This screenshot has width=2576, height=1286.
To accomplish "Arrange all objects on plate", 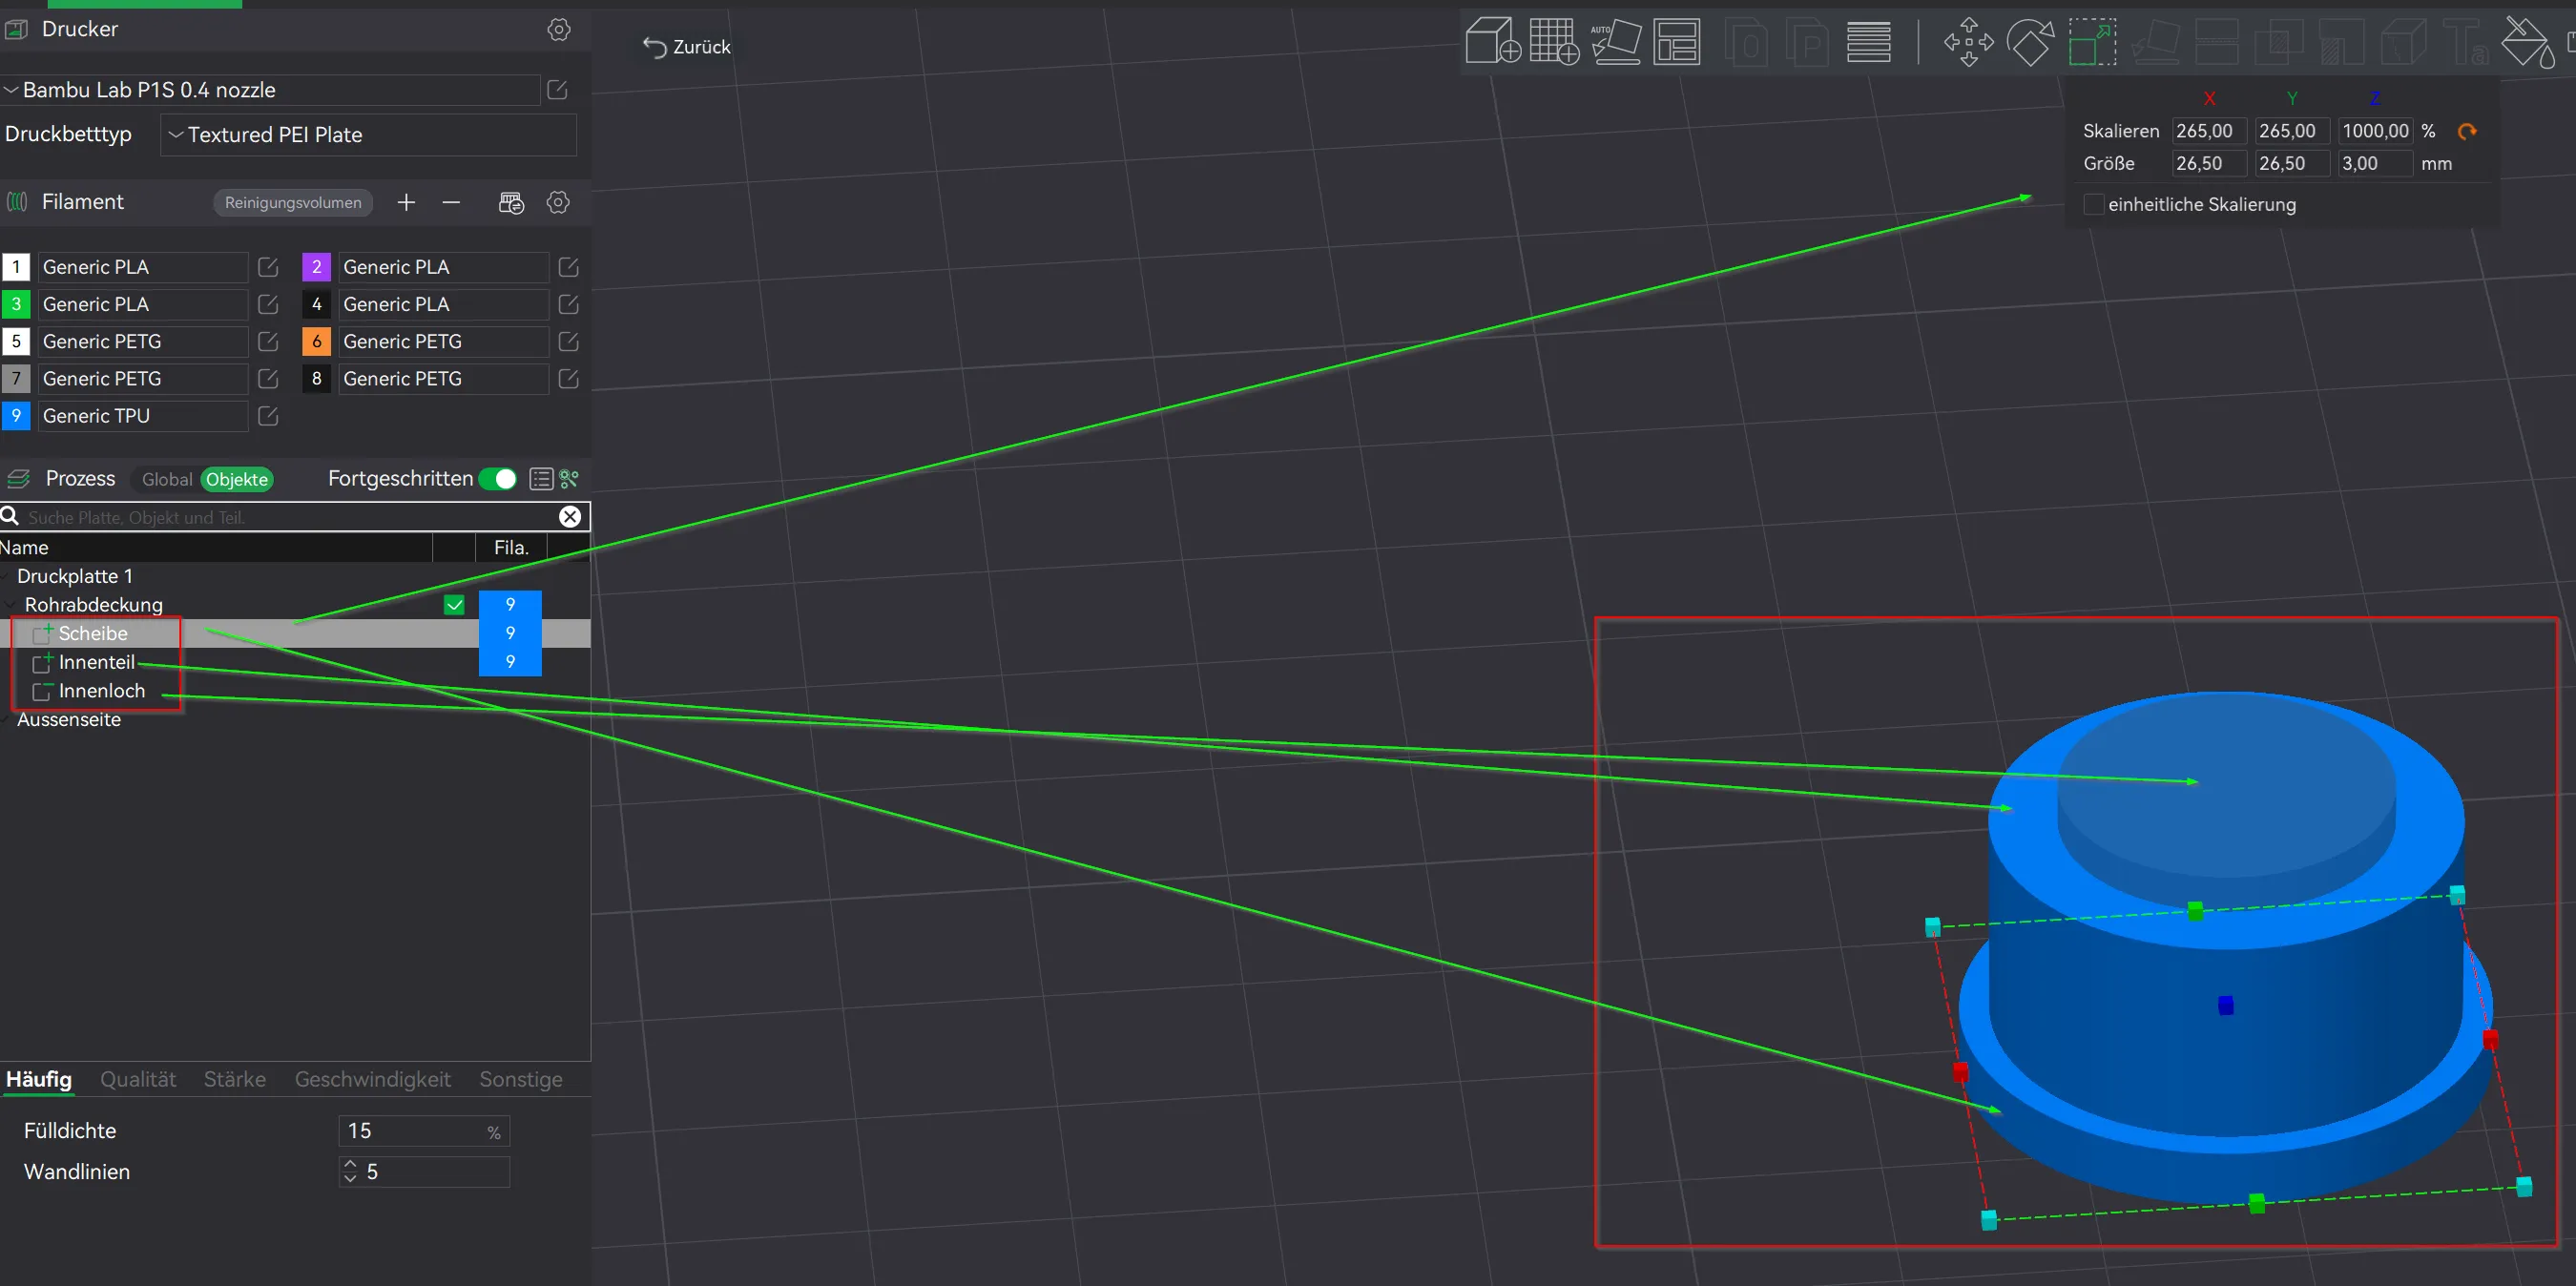I will tap(1677, 42).
